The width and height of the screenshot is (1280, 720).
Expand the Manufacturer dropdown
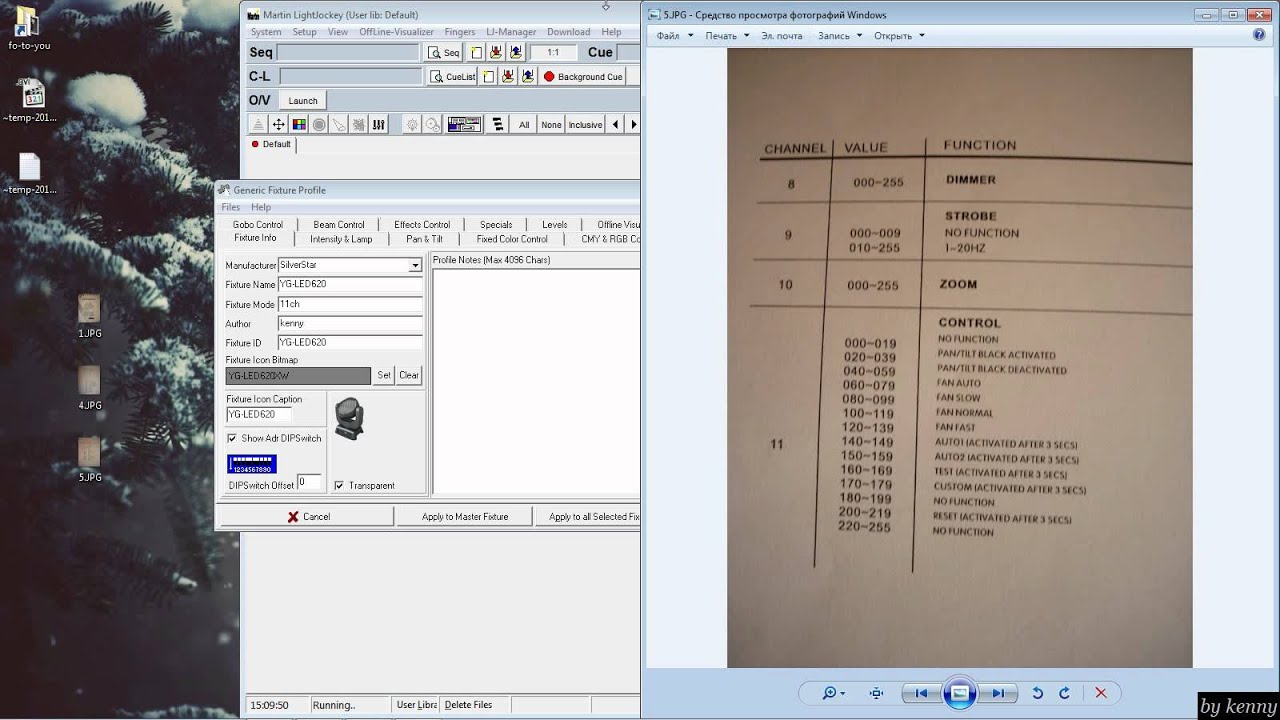pos(415,266)
